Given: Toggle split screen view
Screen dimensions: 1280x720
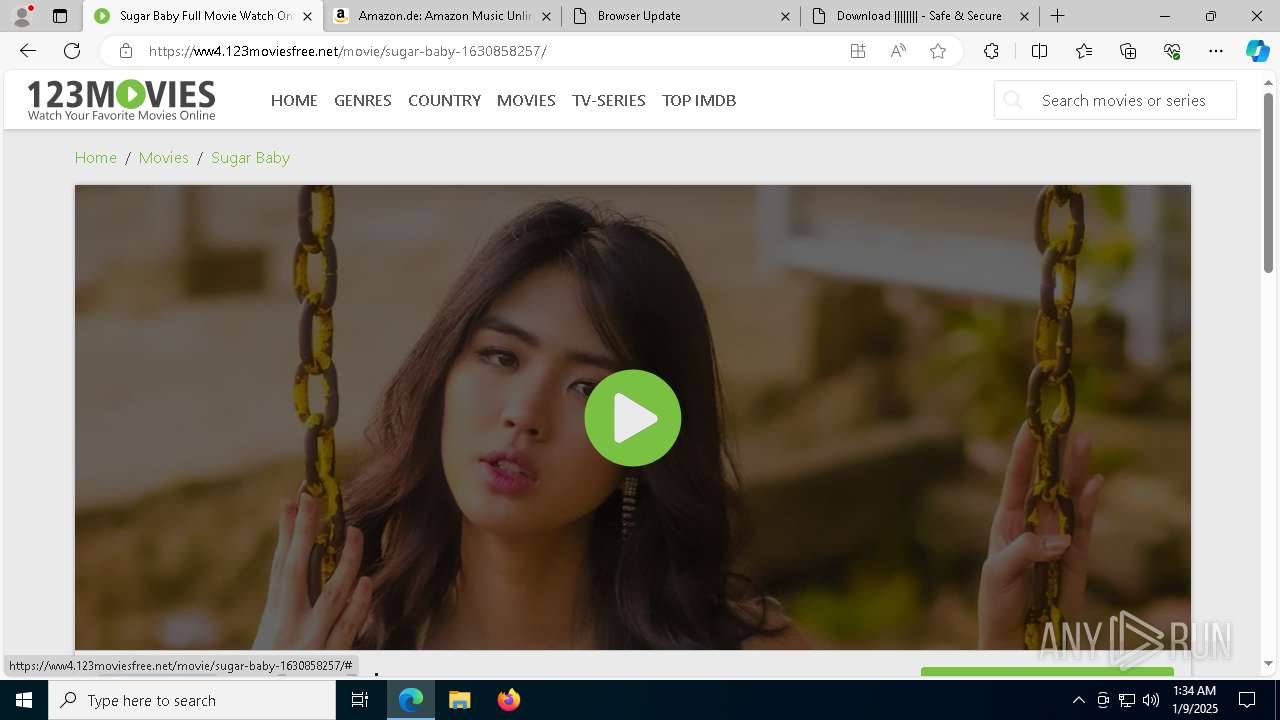Looking at the screenshot, I should (x=1039, y=51).
